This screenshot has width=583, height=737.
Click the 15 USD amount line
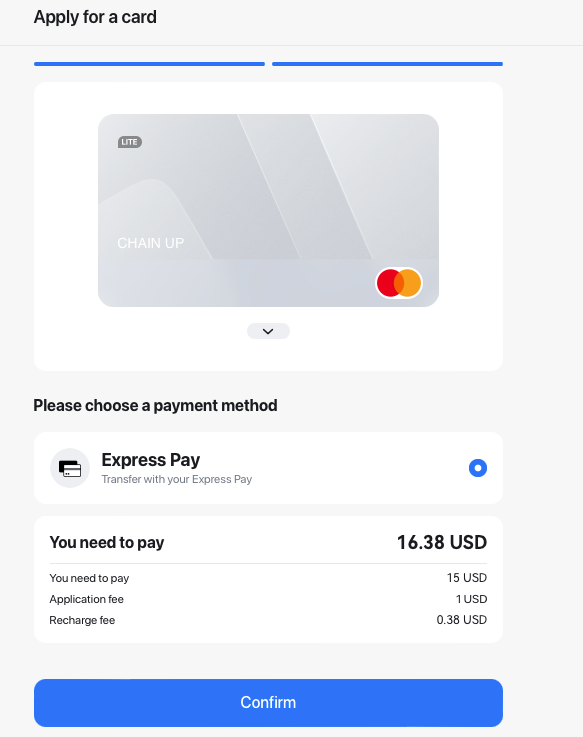[268, 578]
